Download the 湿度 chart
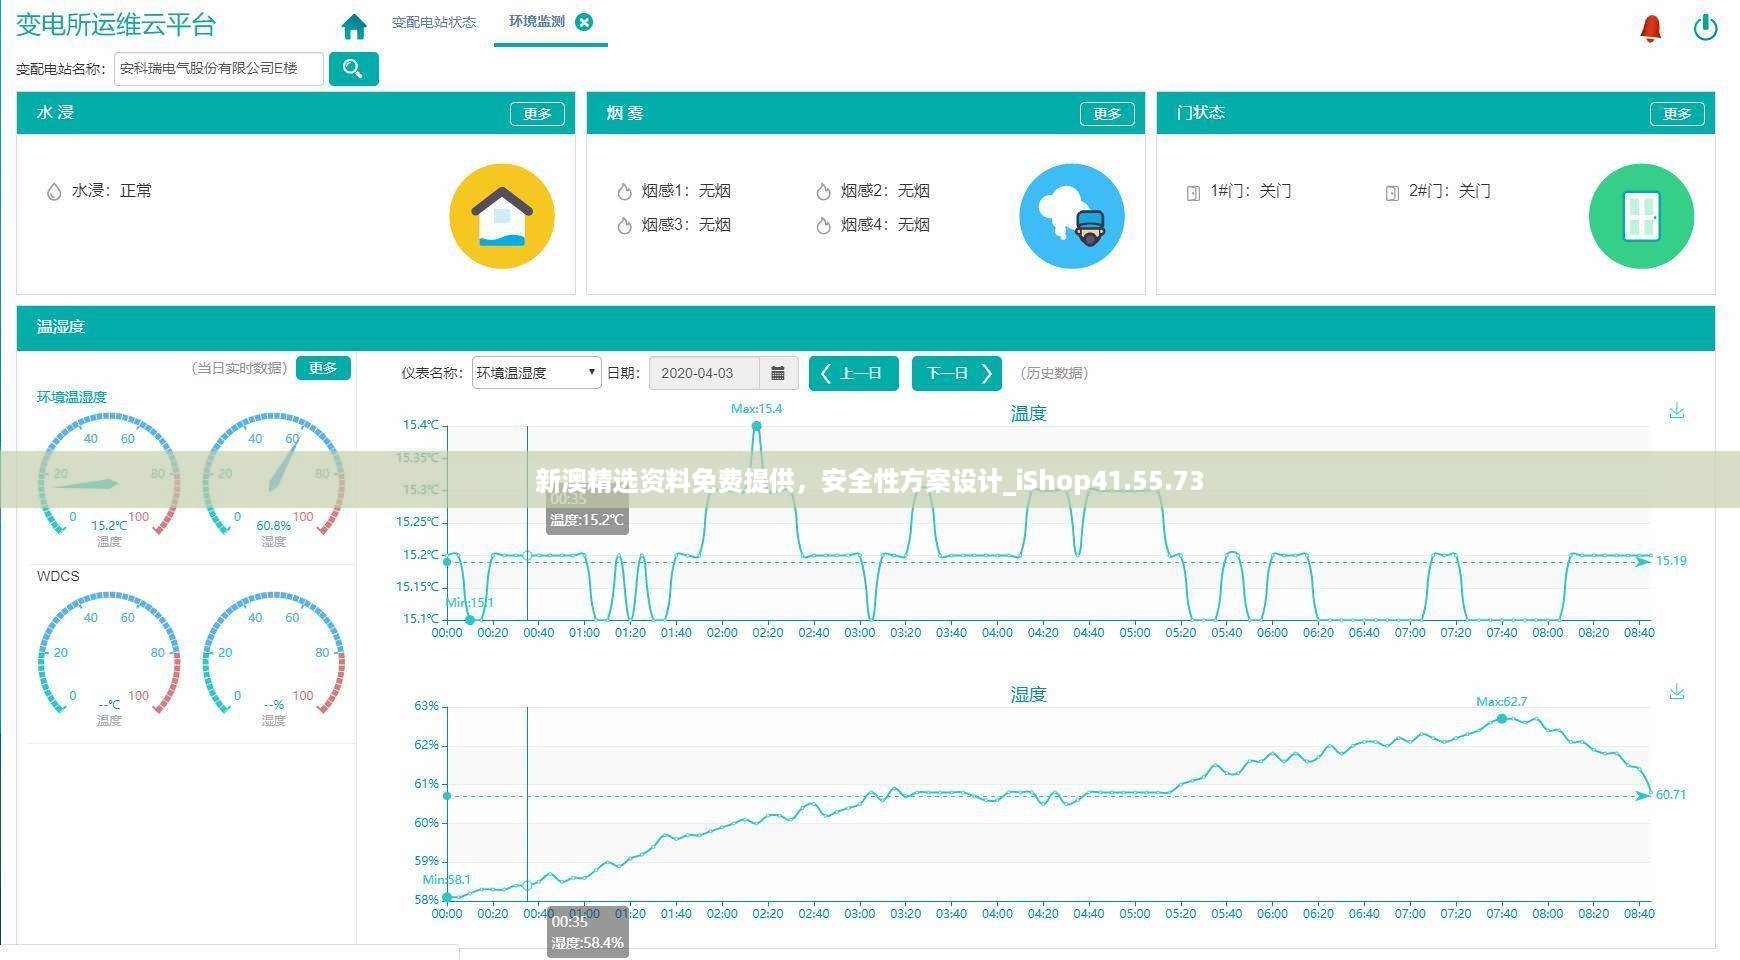The image size is (1740, 960). (1677, 692)
